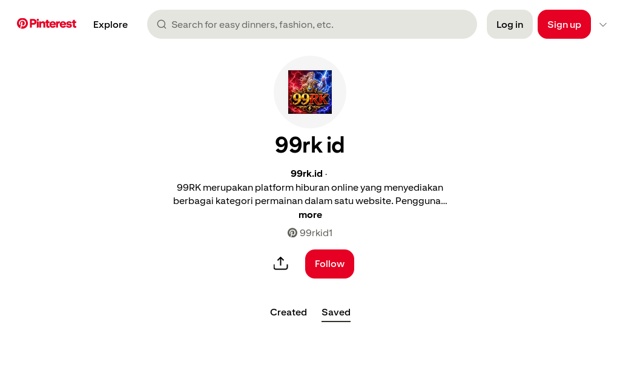Focus the search for easy dinners field
This screenshot has height=370, width=620.
[312, 25]
